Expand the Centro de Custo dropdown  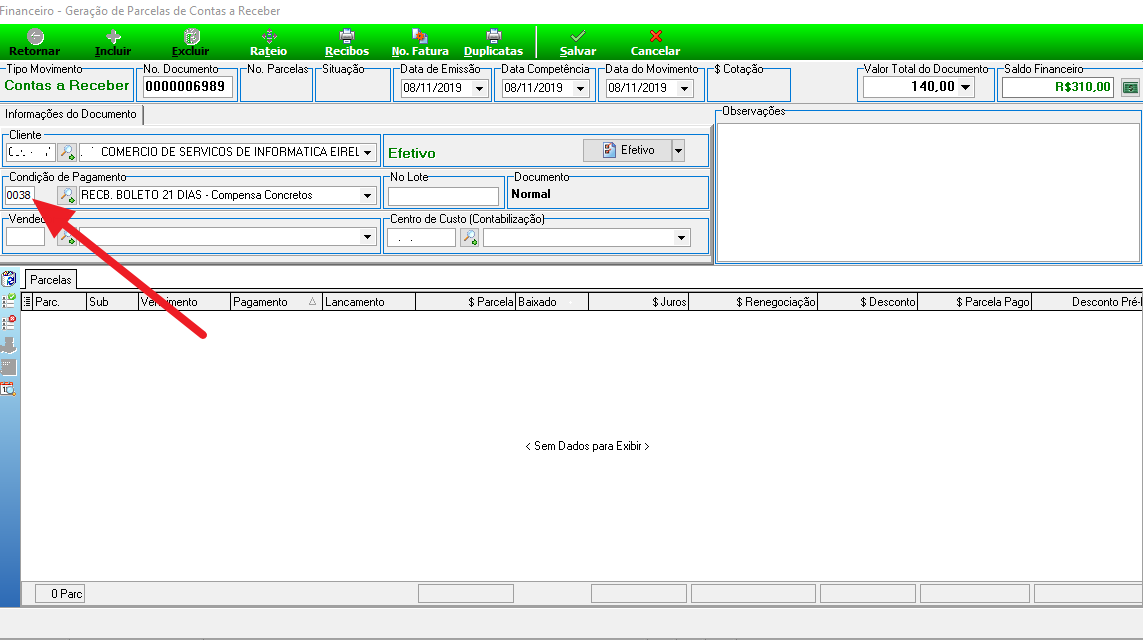pos(682,238)
